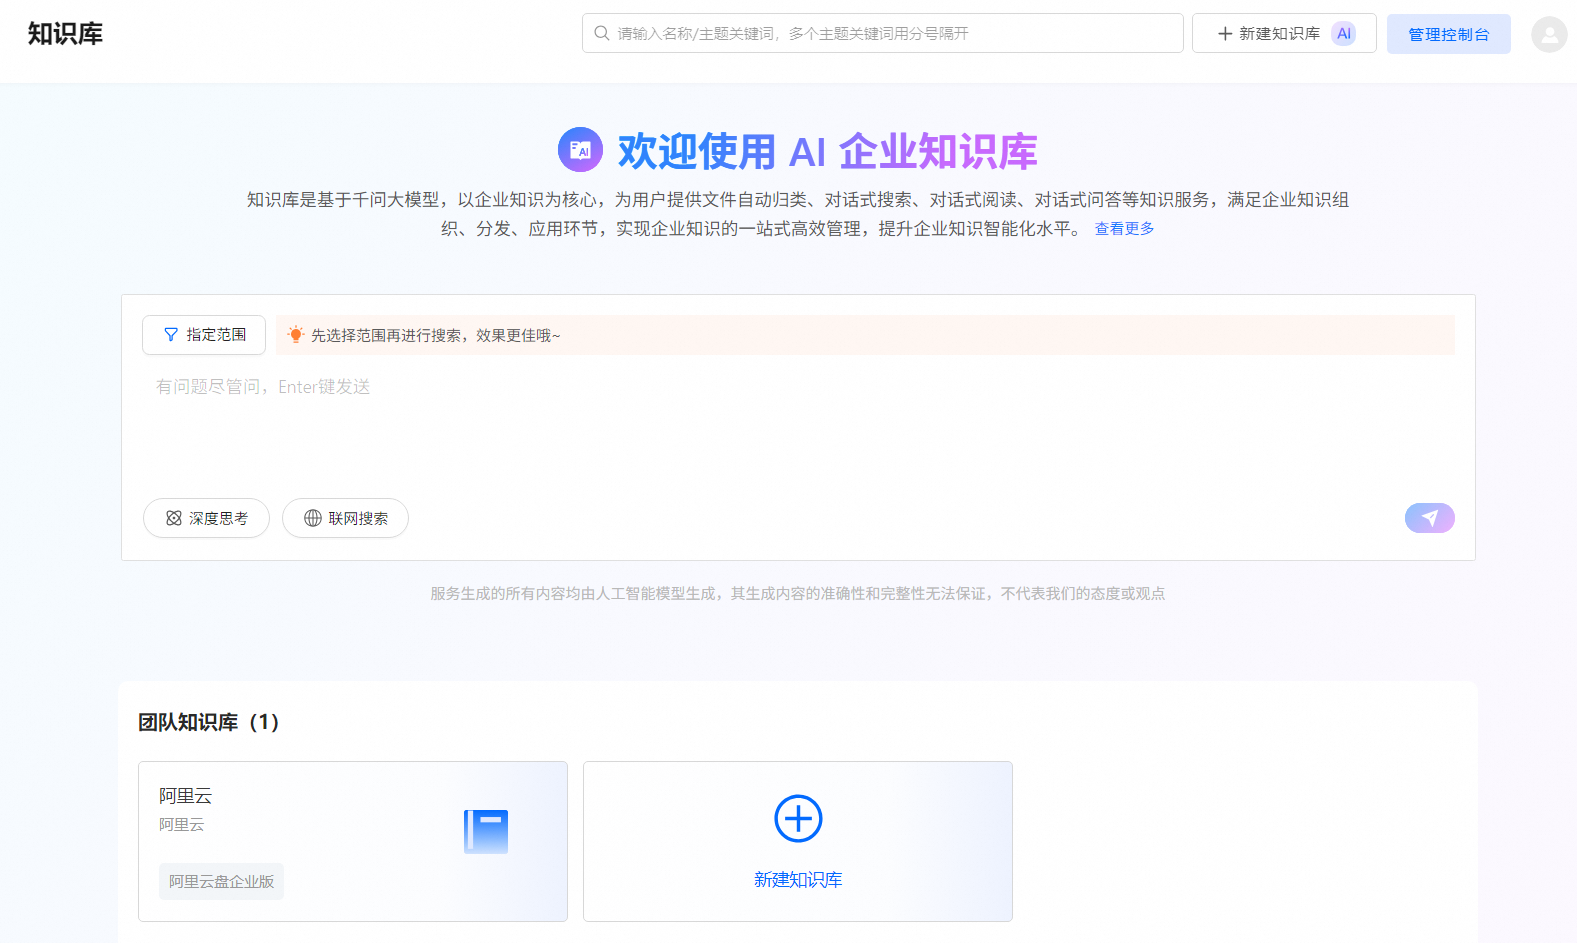This screenshot has height=943, width=1577.
Task: Click the 指定范围 filter button
Action: pos(204,335)
